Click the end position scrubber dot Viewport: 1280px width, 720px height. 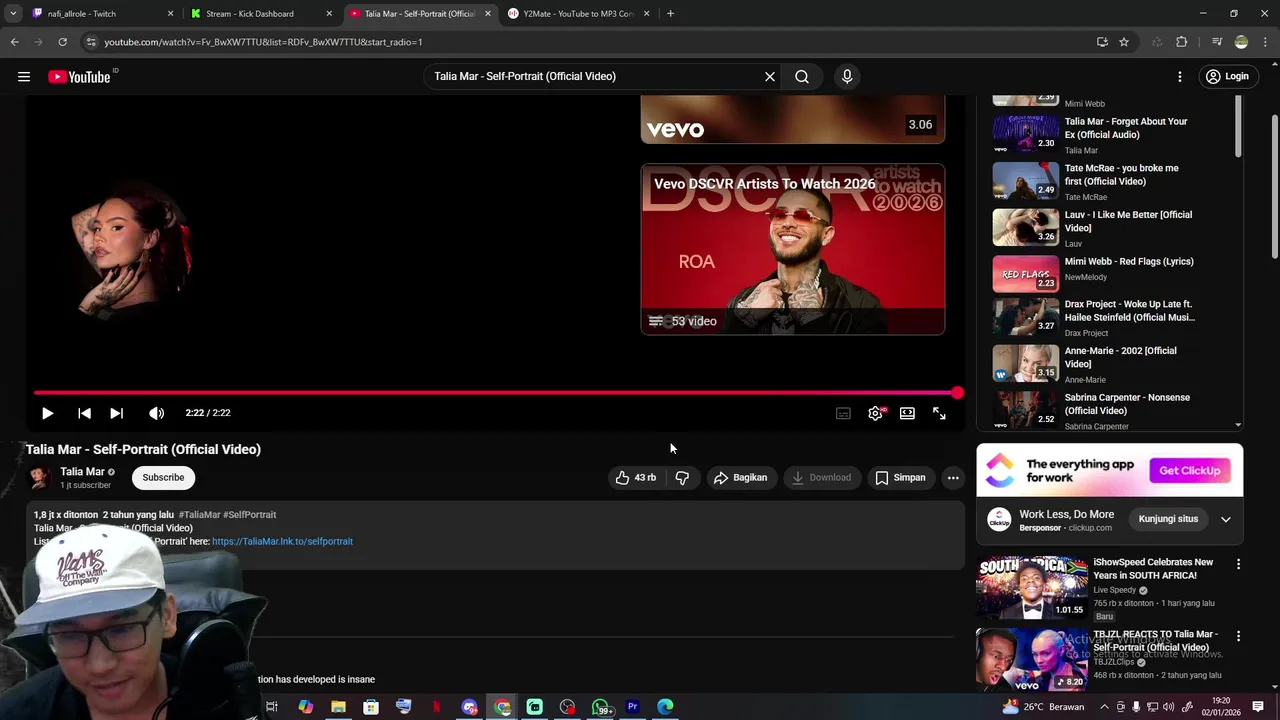(957, 393)
